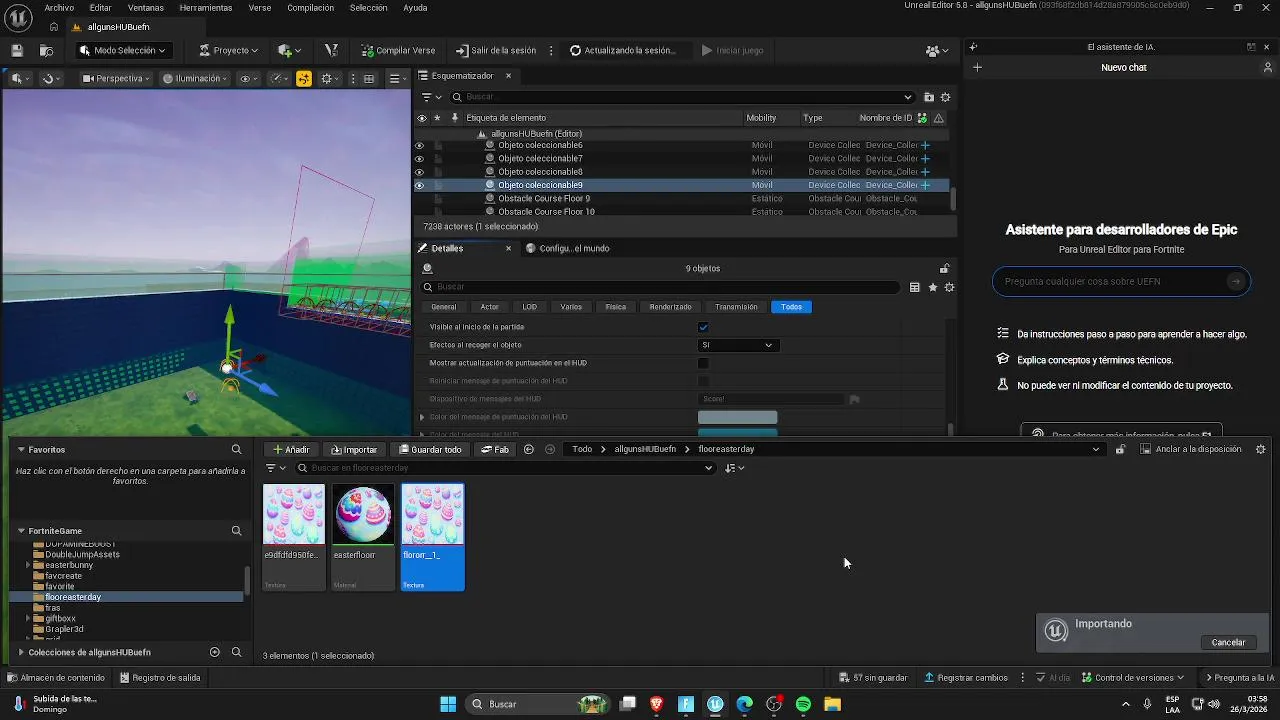The image size is (1280, 720).
Task: Open the Iluminación view mode dropdown
Action: coord(197,79)
